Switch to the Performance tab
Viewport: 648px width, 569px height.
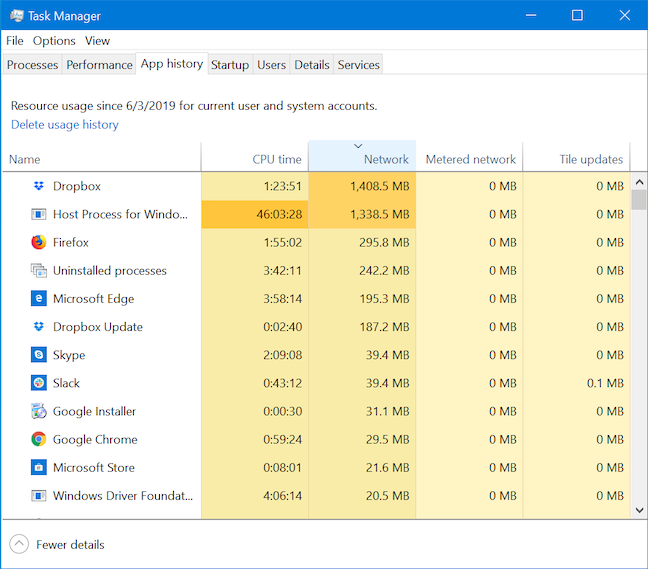99,65
